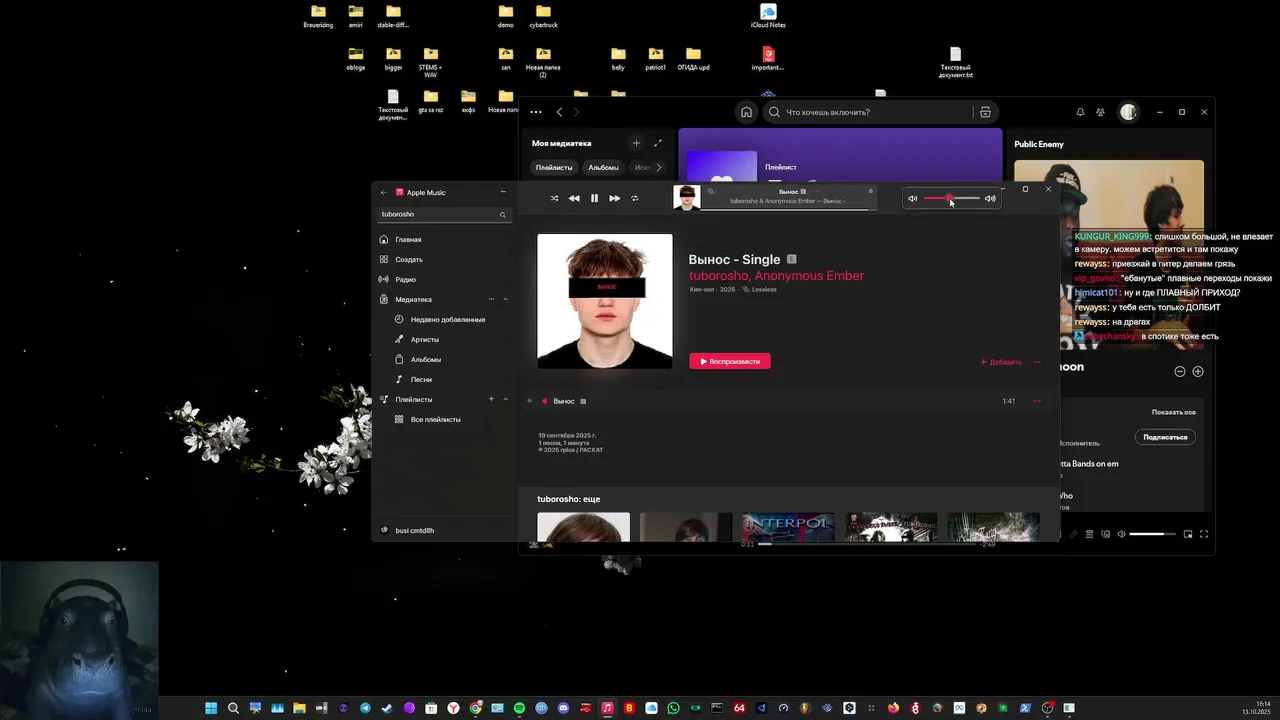Show more Spotify library filter chips
Viewport: 1280px width, 720px height.
pos(658,168)
